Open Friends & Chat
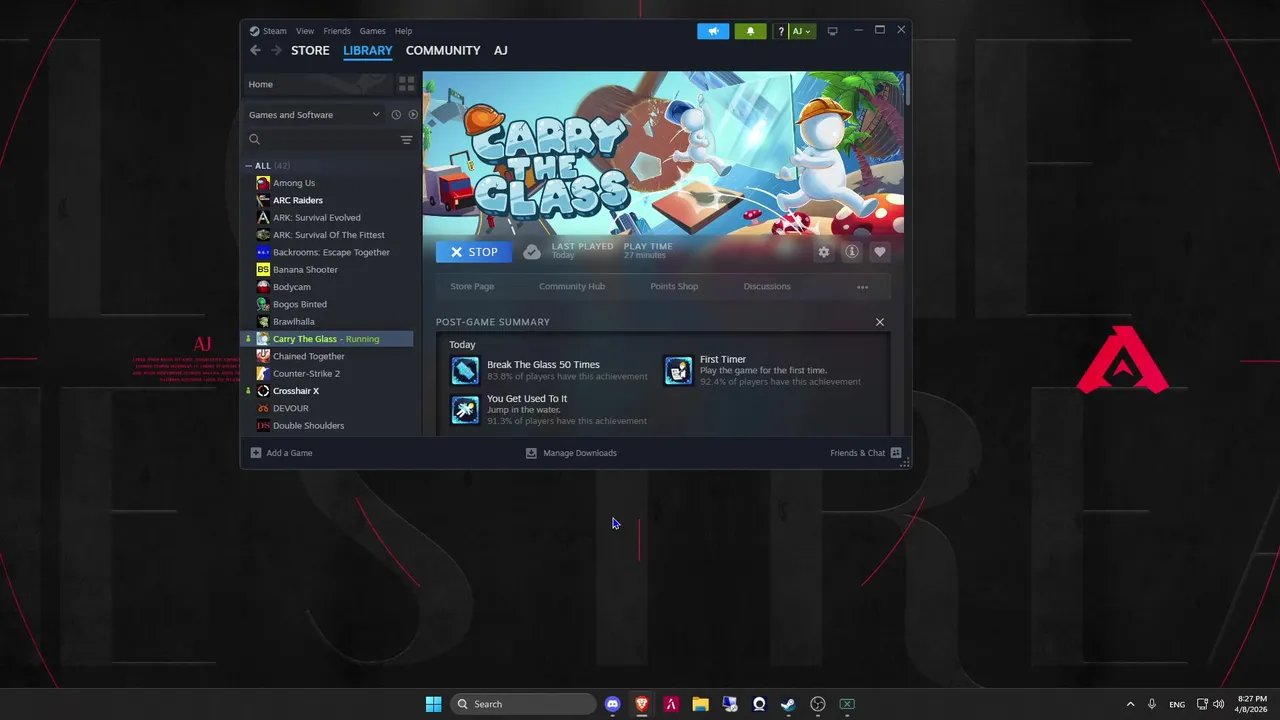Screen dimensions: 1280x720 pyautogui.click(x=866, y=453)
